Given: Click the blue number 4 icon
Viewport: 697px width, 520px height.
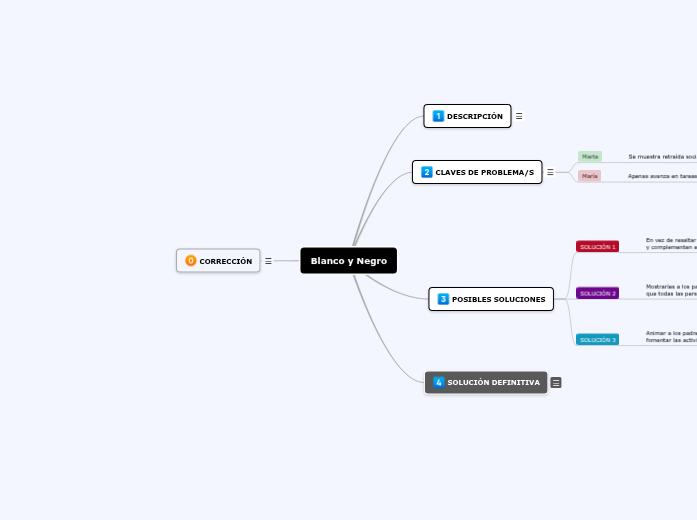Looking at the screenshot, I should [439, 382].
